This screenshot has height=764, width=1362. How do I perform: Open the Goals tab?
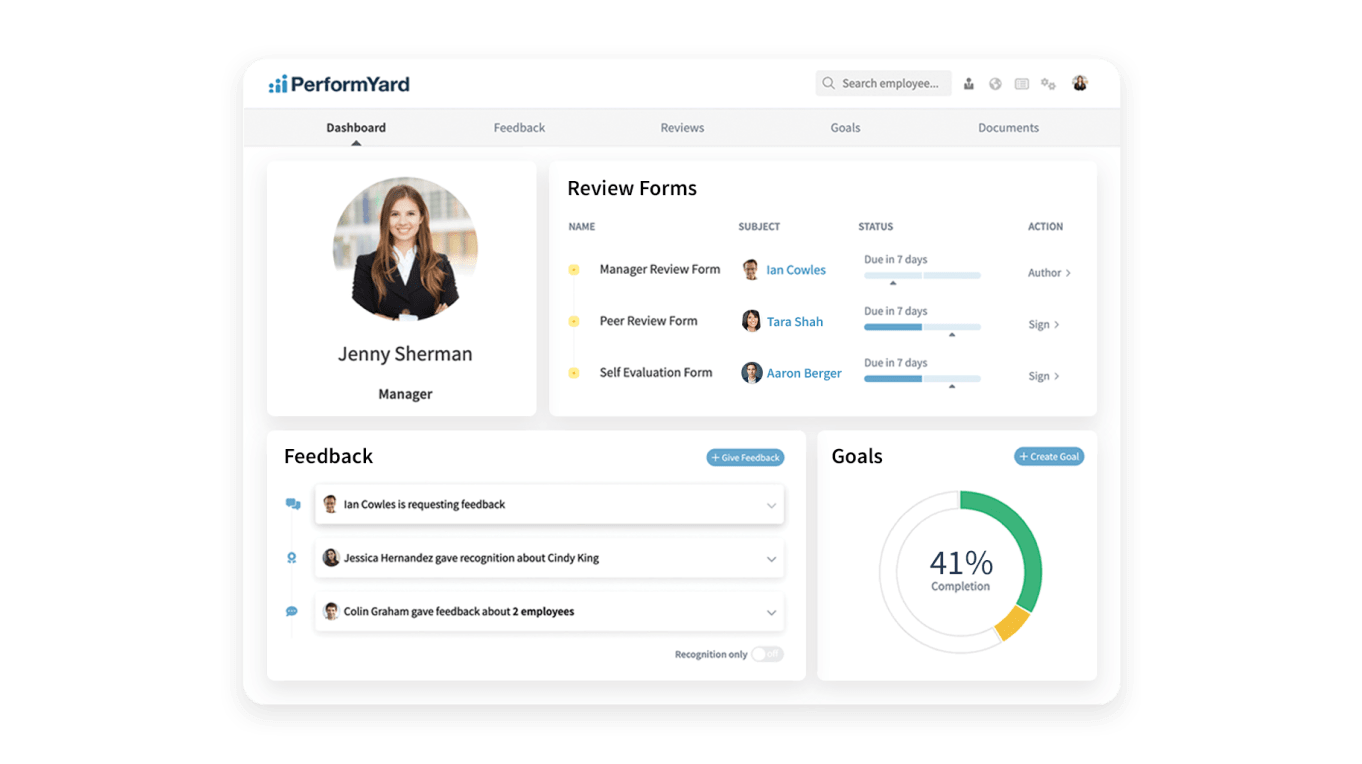coord(845,128)
